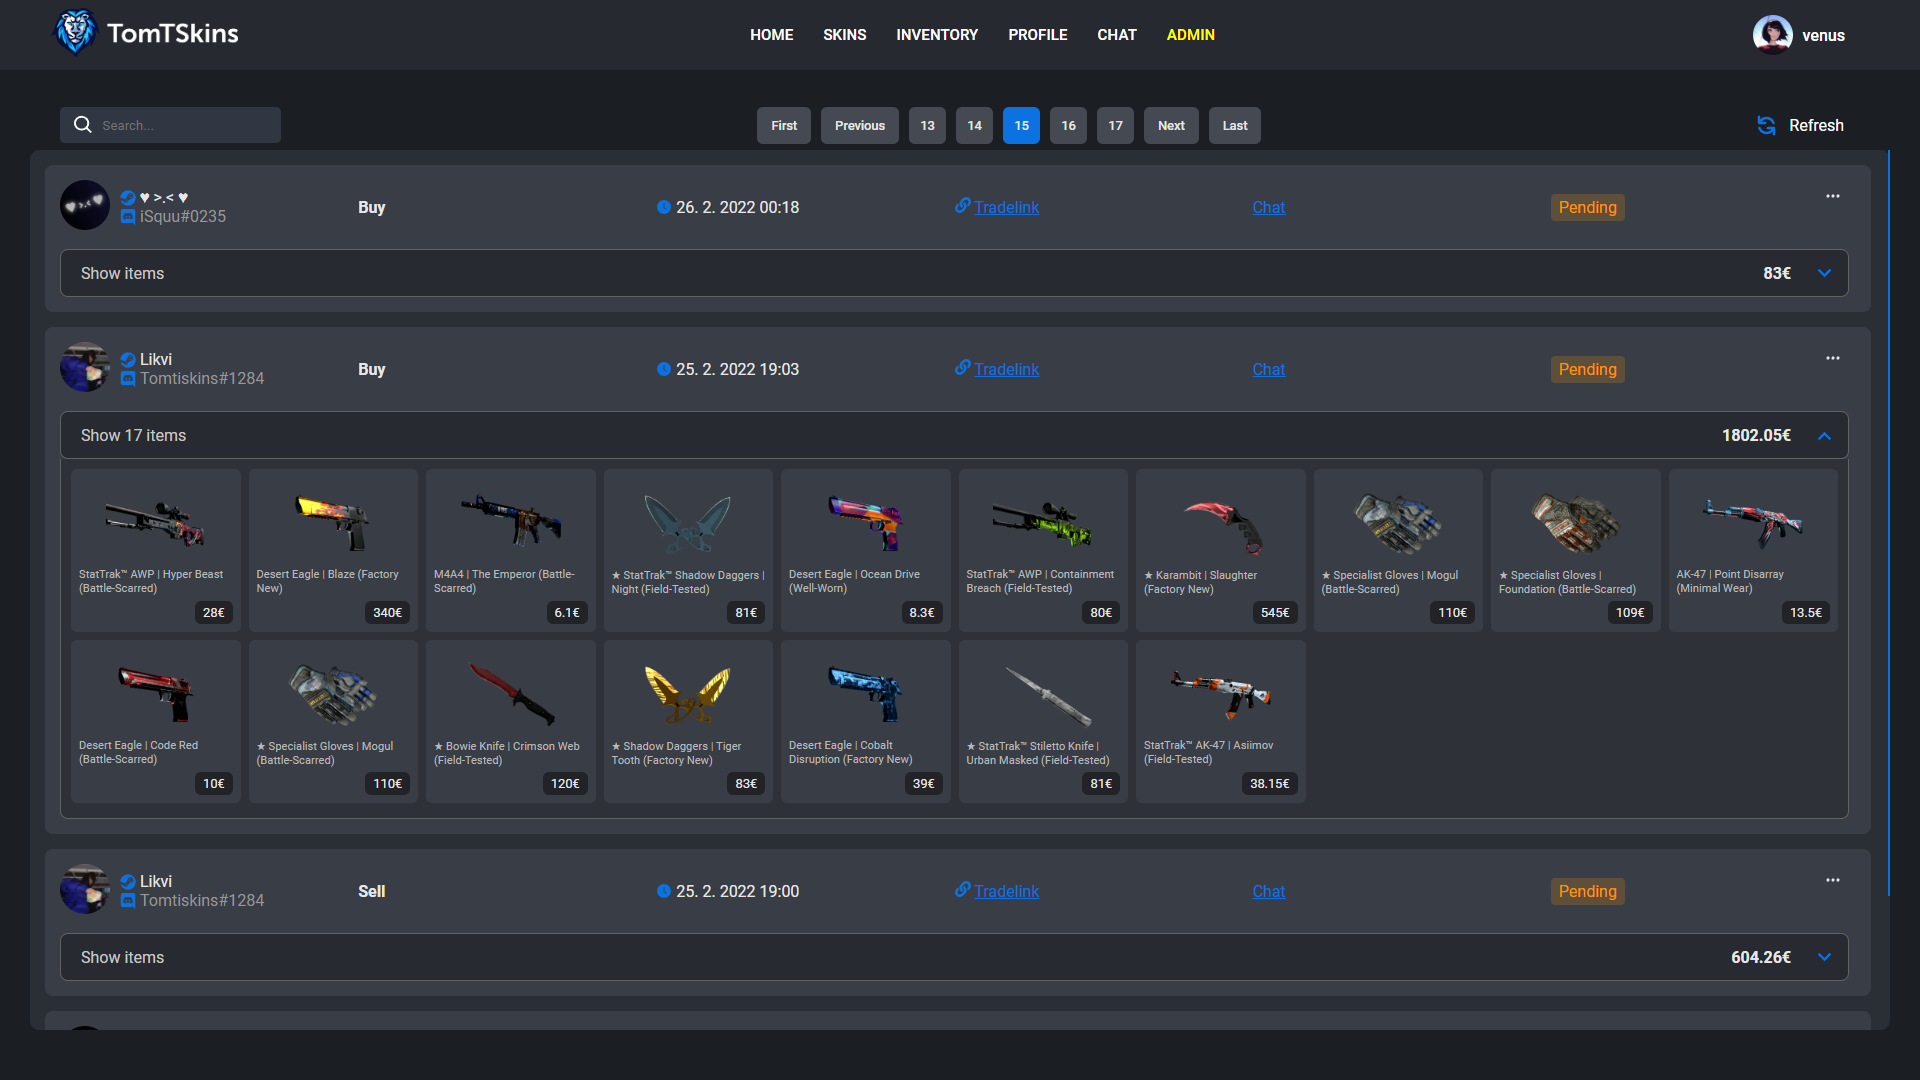The height and width of the screenshot is (1080, 1920).
Task: Open the INVENTORY page
Action: [937, 35]
